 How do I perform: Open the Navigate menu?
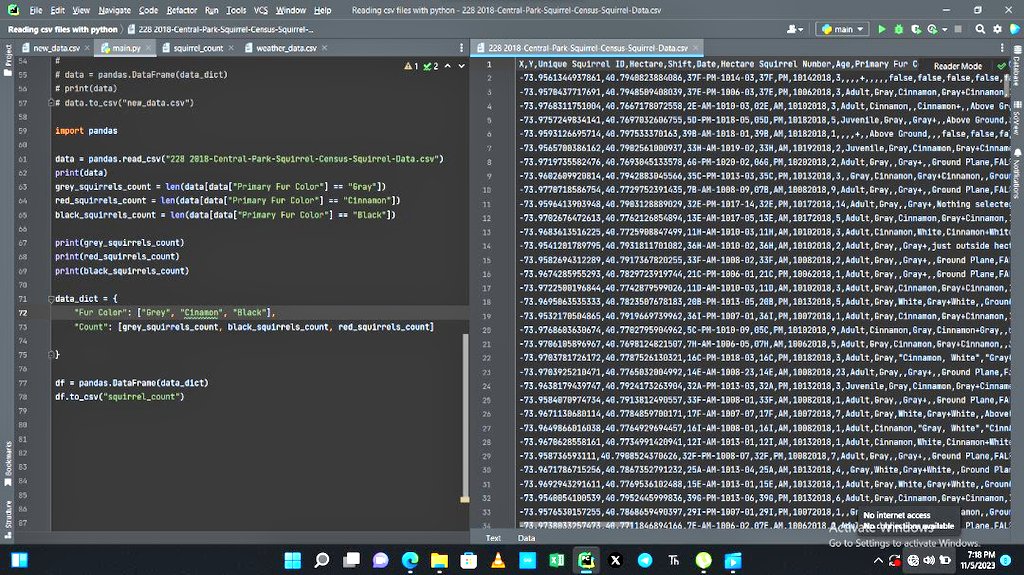[x=114, y=10]
